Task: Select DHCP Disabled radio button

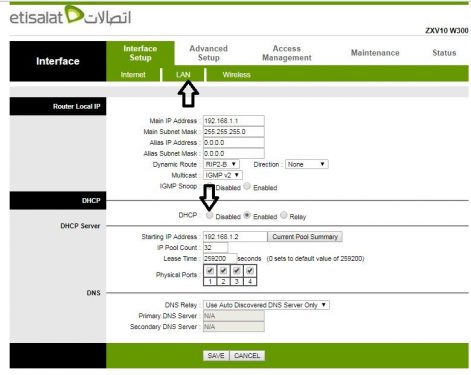Action: 209,216
